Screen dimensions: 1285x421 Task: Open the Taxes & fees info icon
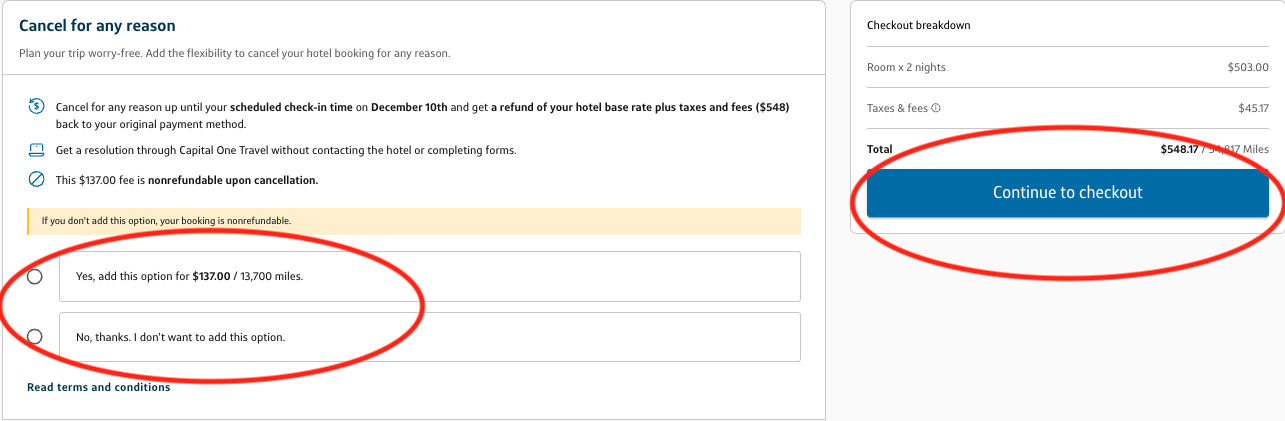coord(937,108)
